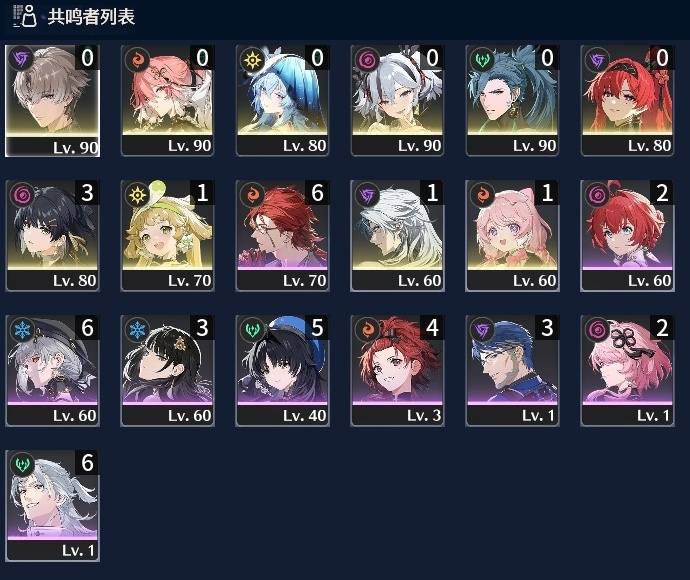This screenshot has width=690, height=580.
Task: Select the blue-beret aero Lv. 40 character
Action: tap(283, 371)
